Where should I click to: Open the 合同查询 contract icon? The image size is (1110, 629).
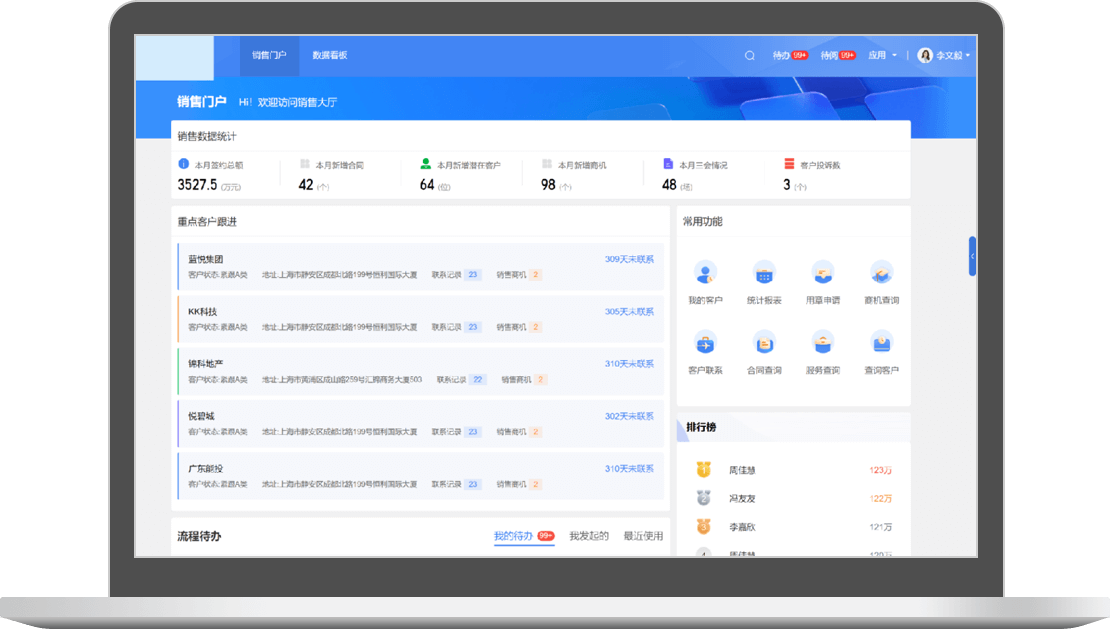pos(764,343)
